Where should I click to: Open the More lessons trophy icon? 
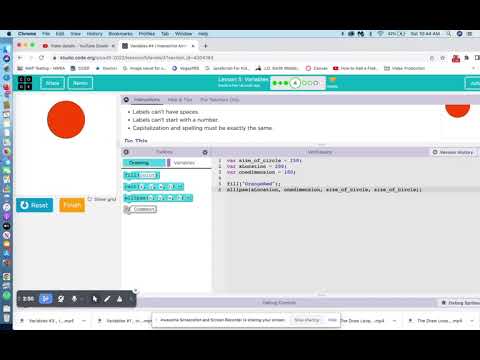332,82
